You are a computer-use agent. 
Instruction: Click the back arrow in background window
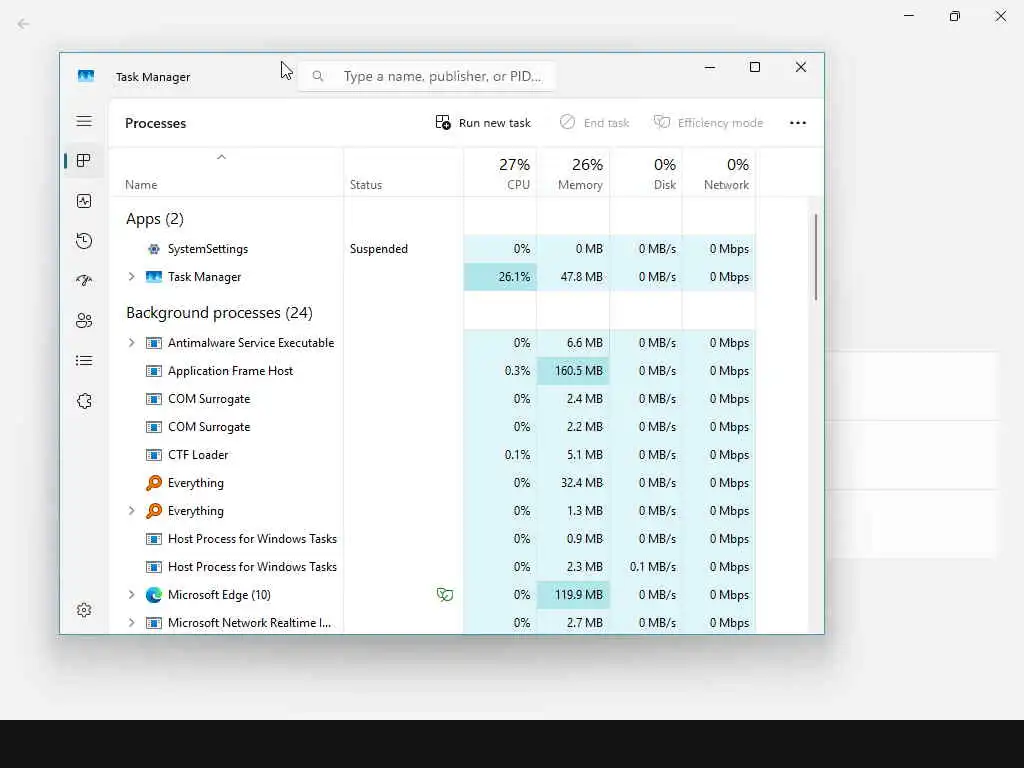(x=24, y=24)
